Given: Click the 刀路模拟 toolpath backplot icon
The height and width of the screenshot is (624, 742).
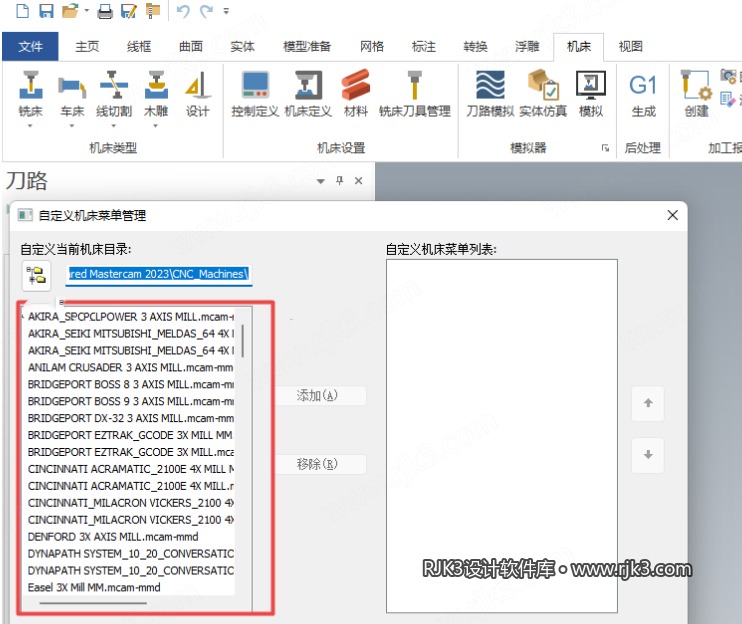Looking at the screenshot, I should tap(490, 94).
